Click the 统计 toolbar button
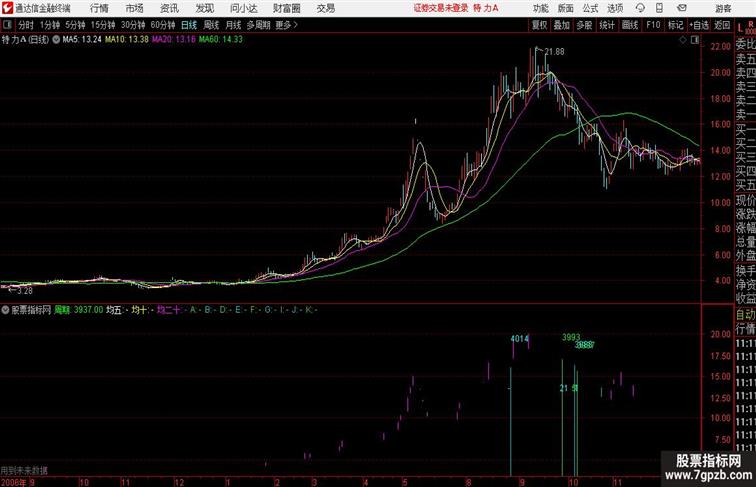The image size is (756, 487). click(x=607, y=25)
